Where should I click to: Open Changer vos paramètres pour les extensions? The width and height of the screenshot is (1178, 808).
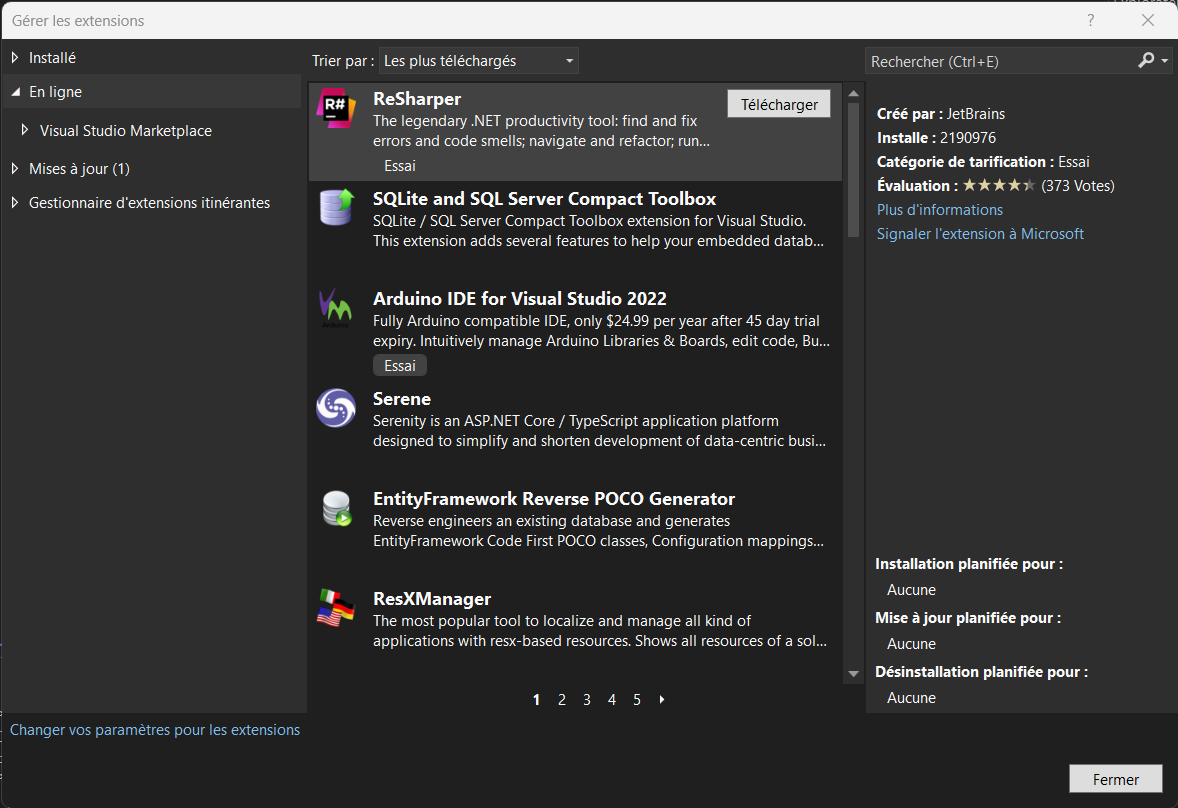(x=155, y=730)
